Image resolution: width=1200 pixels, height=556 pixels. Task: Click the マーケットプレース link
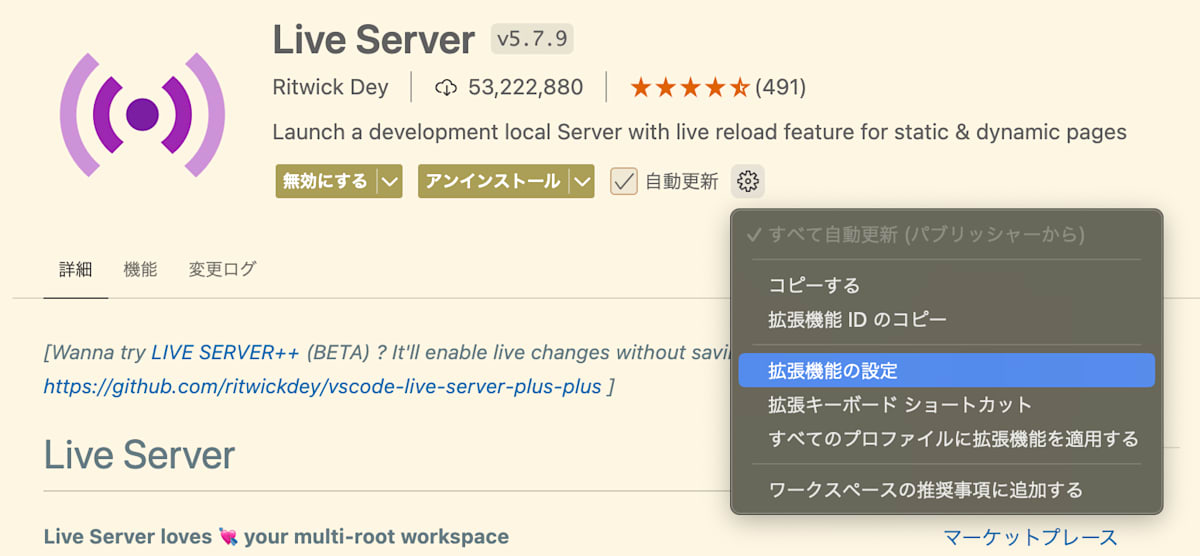(x=1030, y=538)
